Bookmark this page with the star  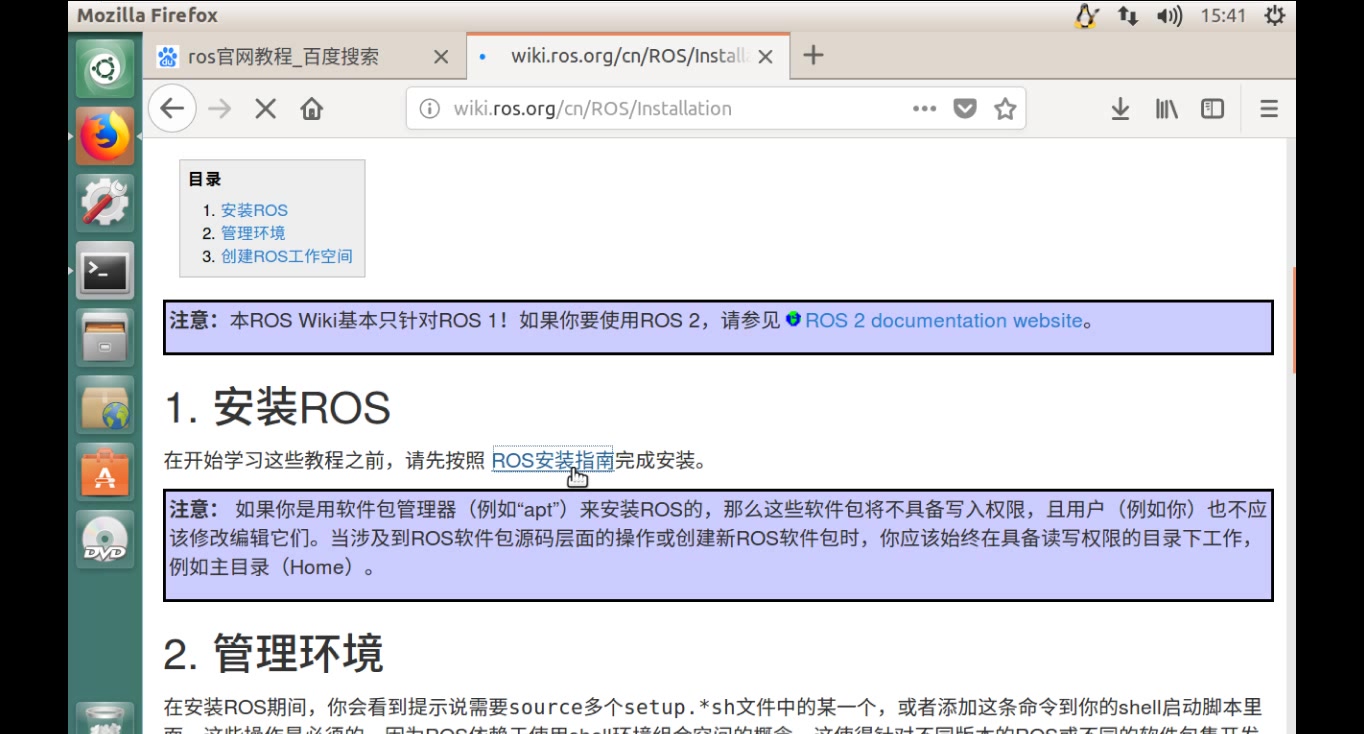pos(1005,108)
